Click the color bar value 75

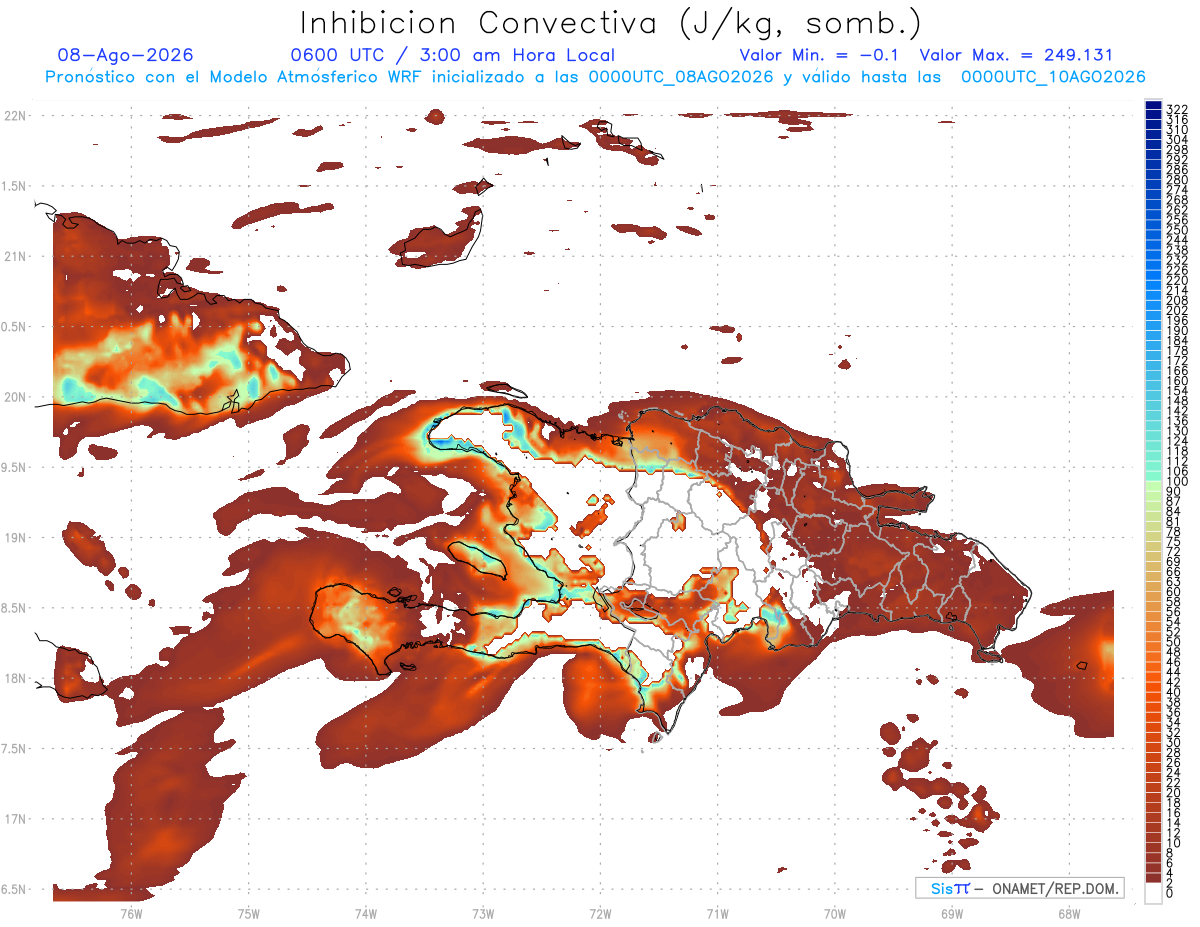click(x=1173, y=541)
